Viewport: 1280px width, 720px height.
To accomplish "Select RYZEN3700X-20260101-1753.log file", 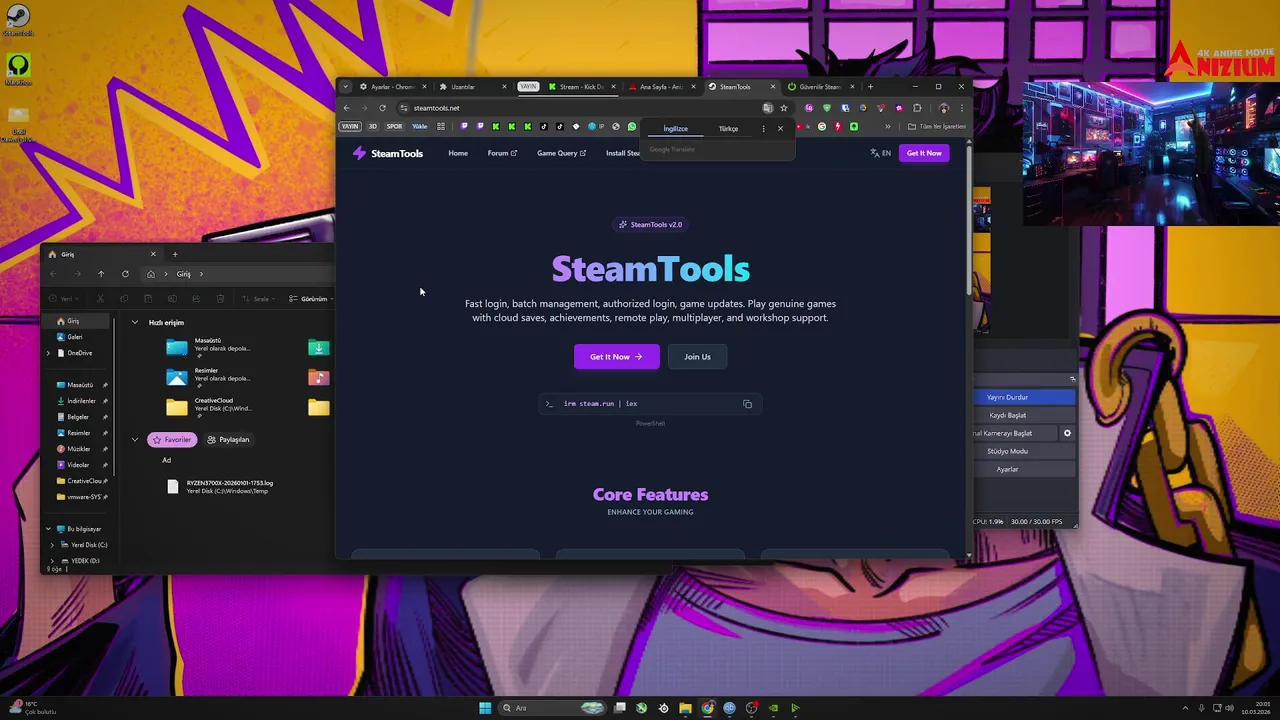I will pyautogui.click(x=222, y=487).
